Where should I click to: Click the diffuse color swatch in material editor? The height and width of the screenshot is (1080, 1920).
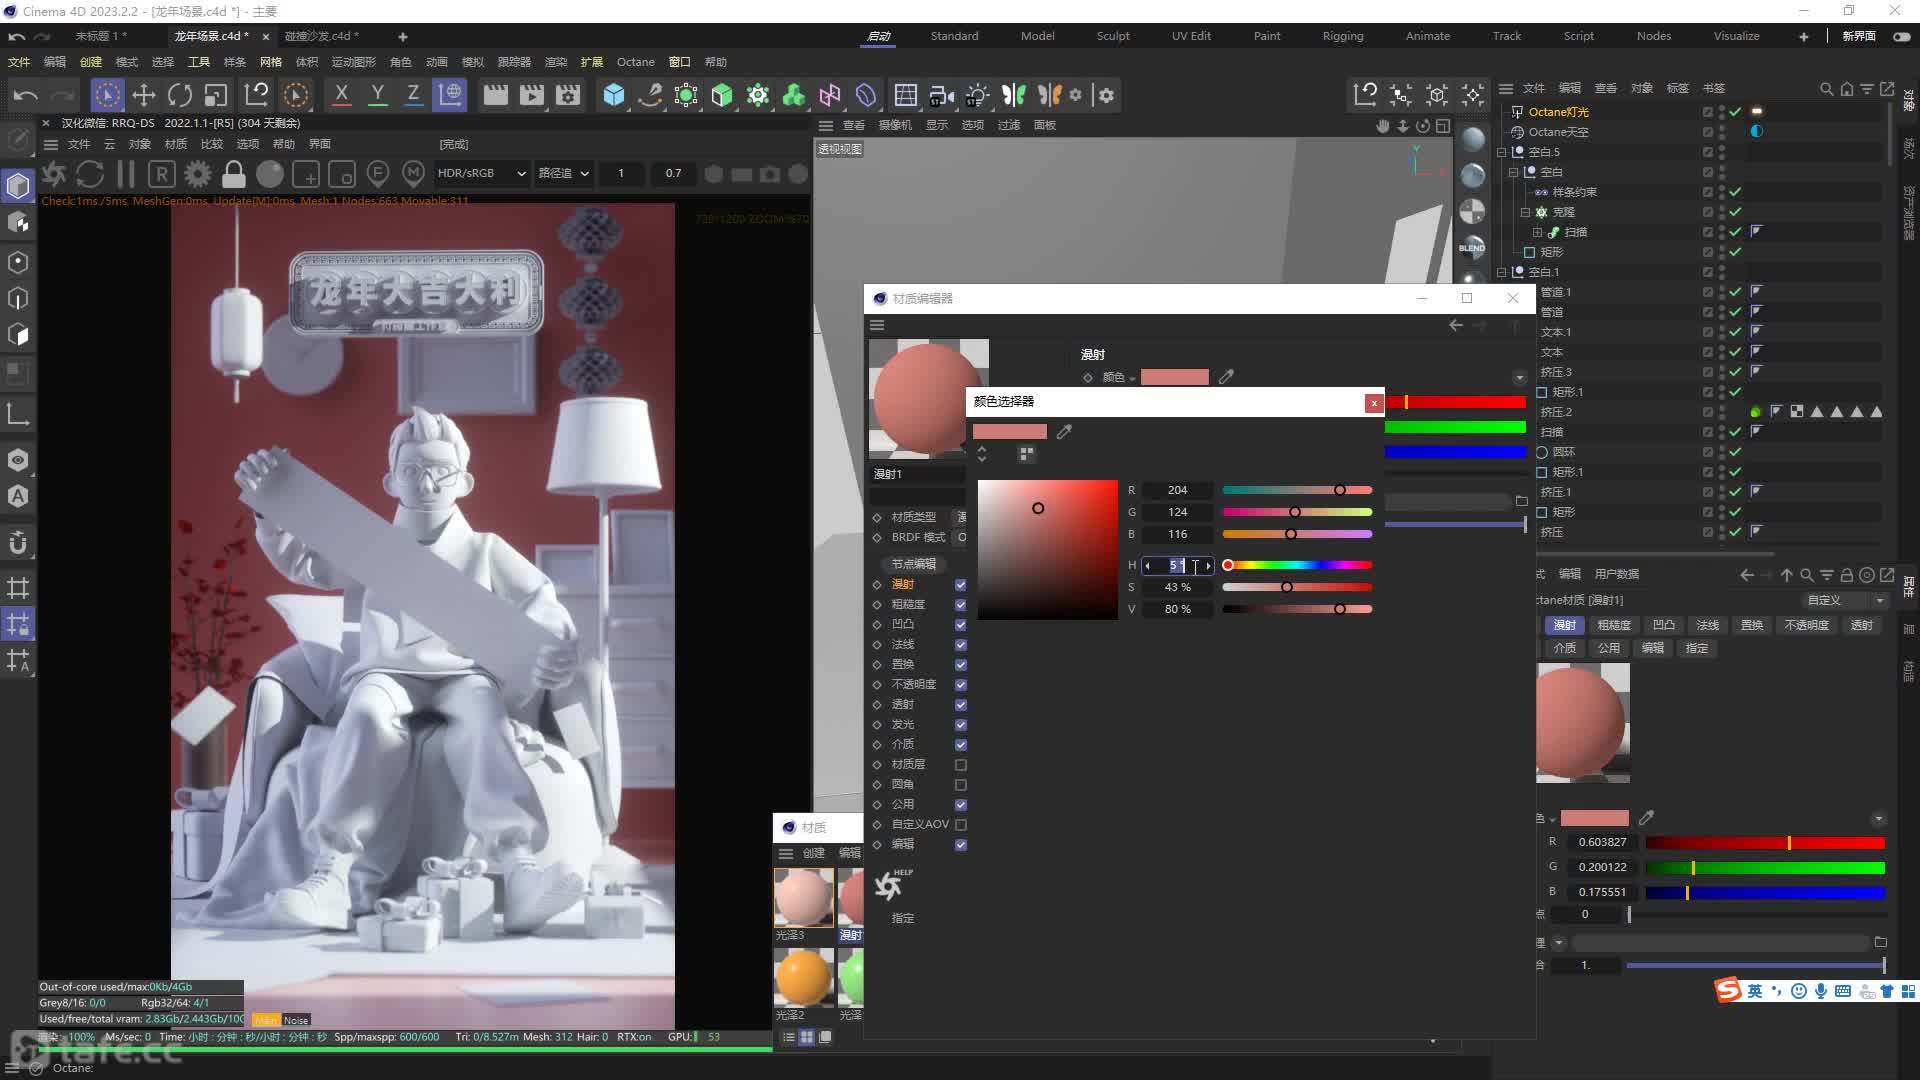(1174, 377)
